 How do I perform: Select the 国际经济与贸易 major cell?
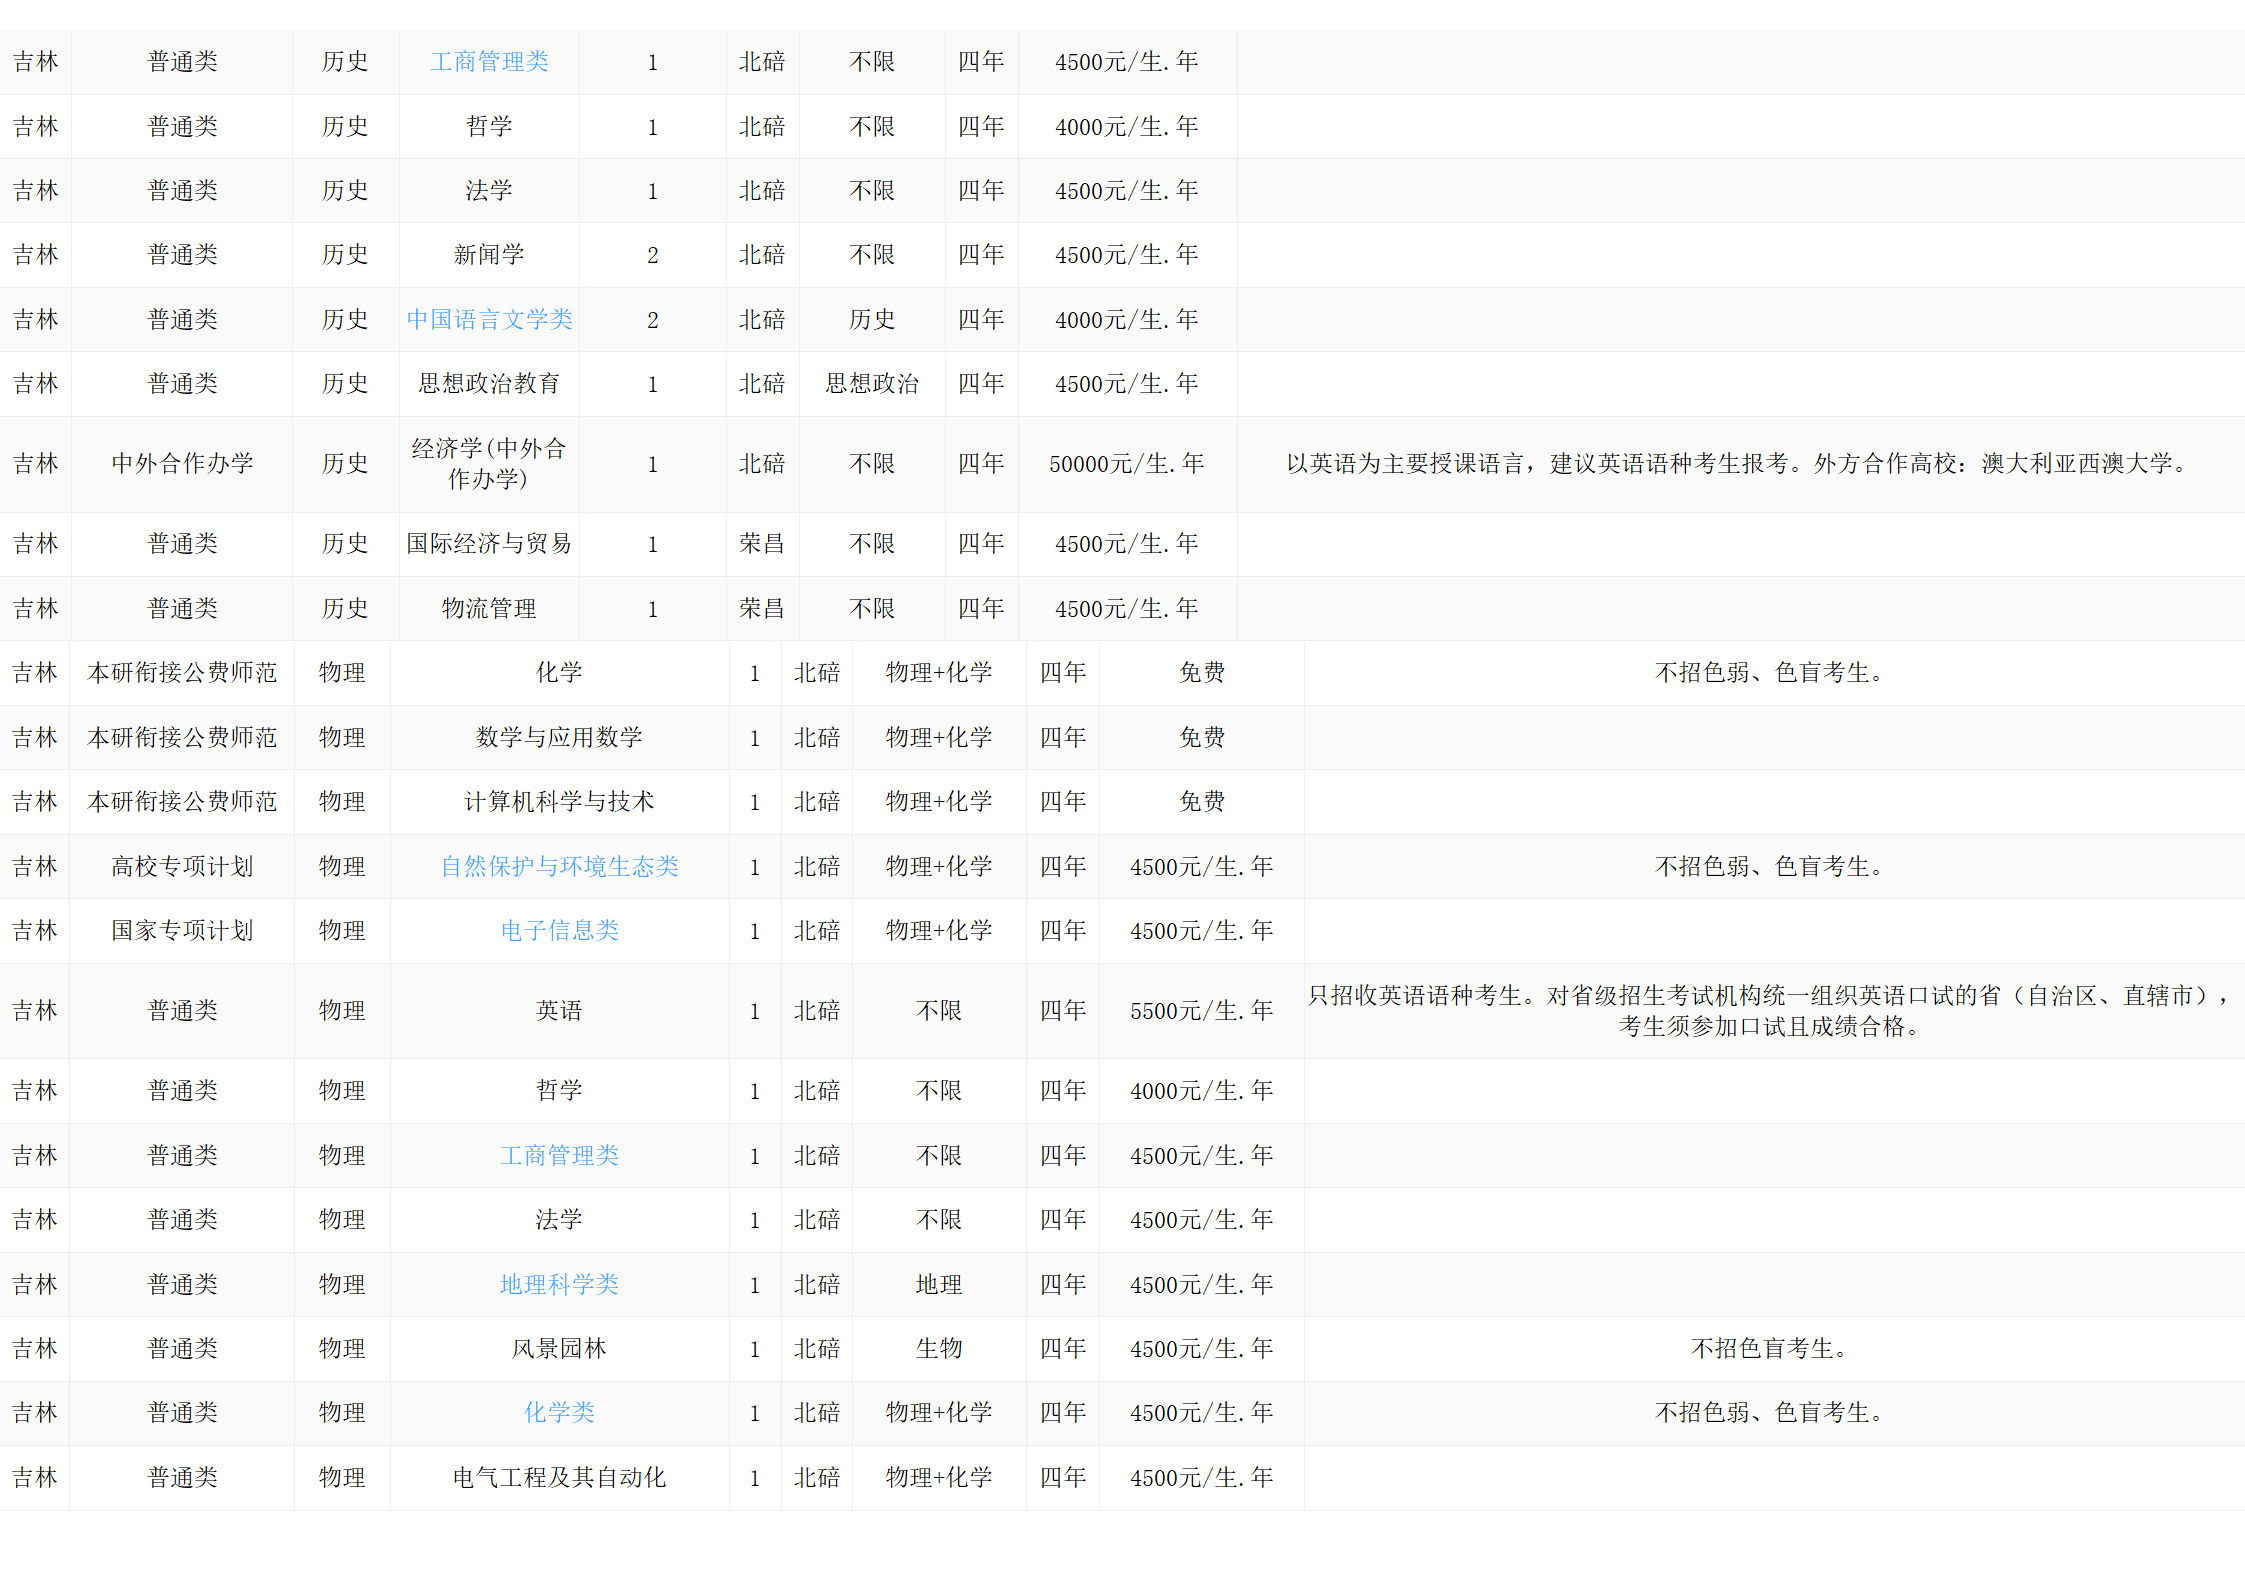489,544
